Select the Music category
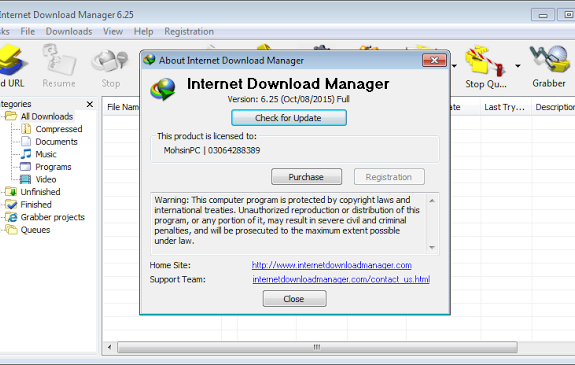Image resolution: width=575 pixels, height=365 pixels. click(46, 154)
